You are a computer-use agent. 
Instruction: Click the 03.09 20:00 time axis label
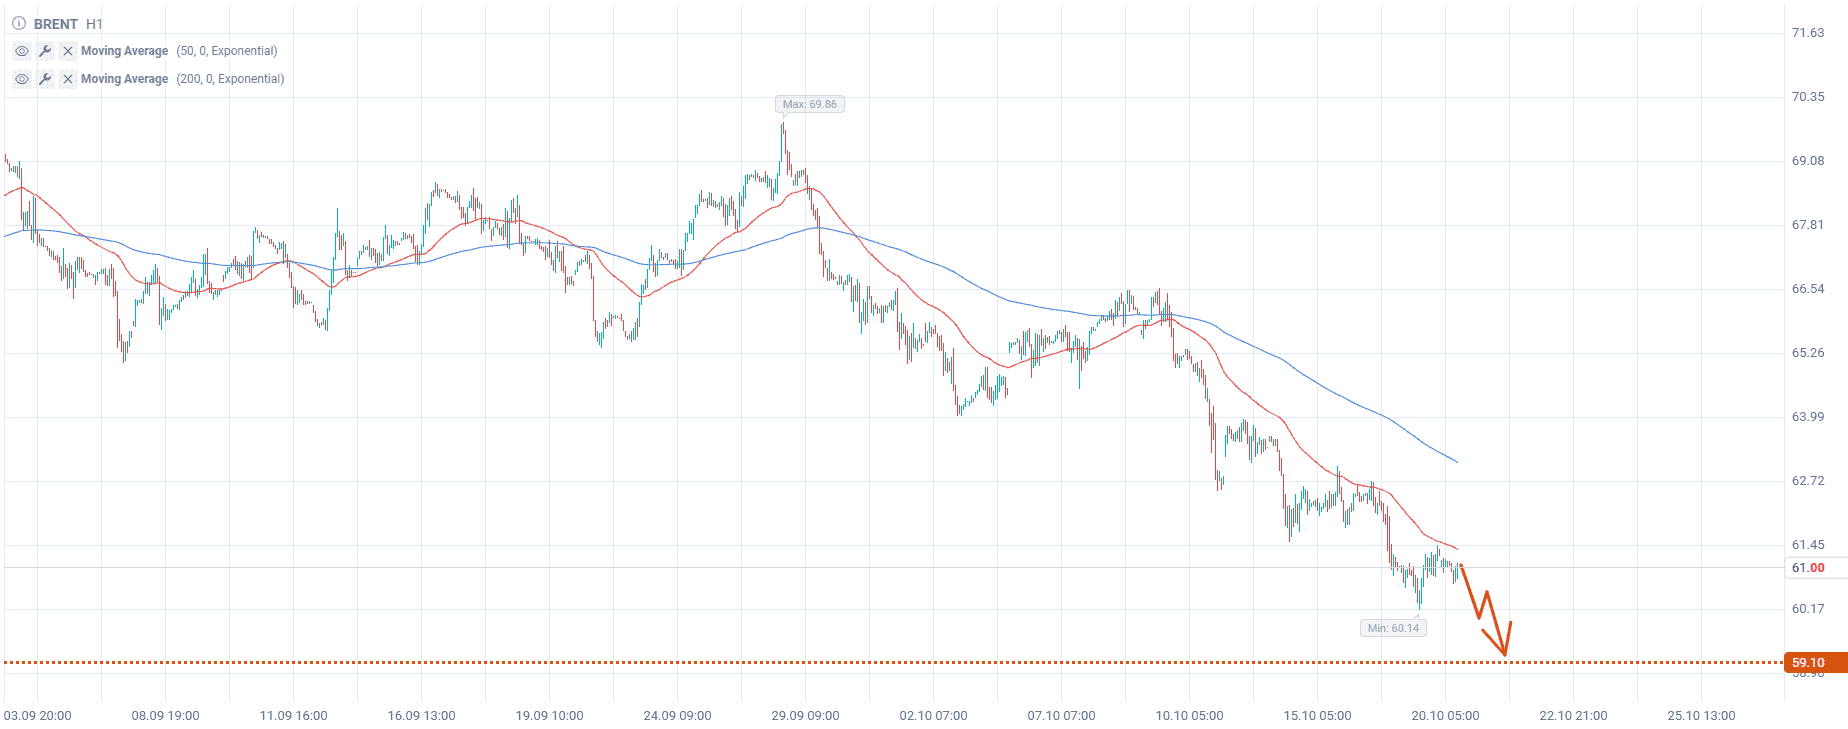38,716
